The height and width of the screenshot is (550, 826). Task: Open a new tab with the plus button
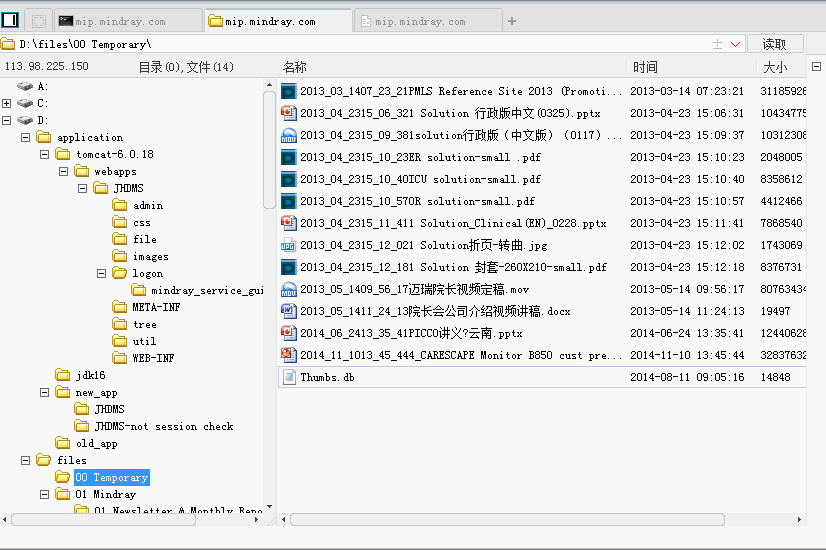coord(512,21)
